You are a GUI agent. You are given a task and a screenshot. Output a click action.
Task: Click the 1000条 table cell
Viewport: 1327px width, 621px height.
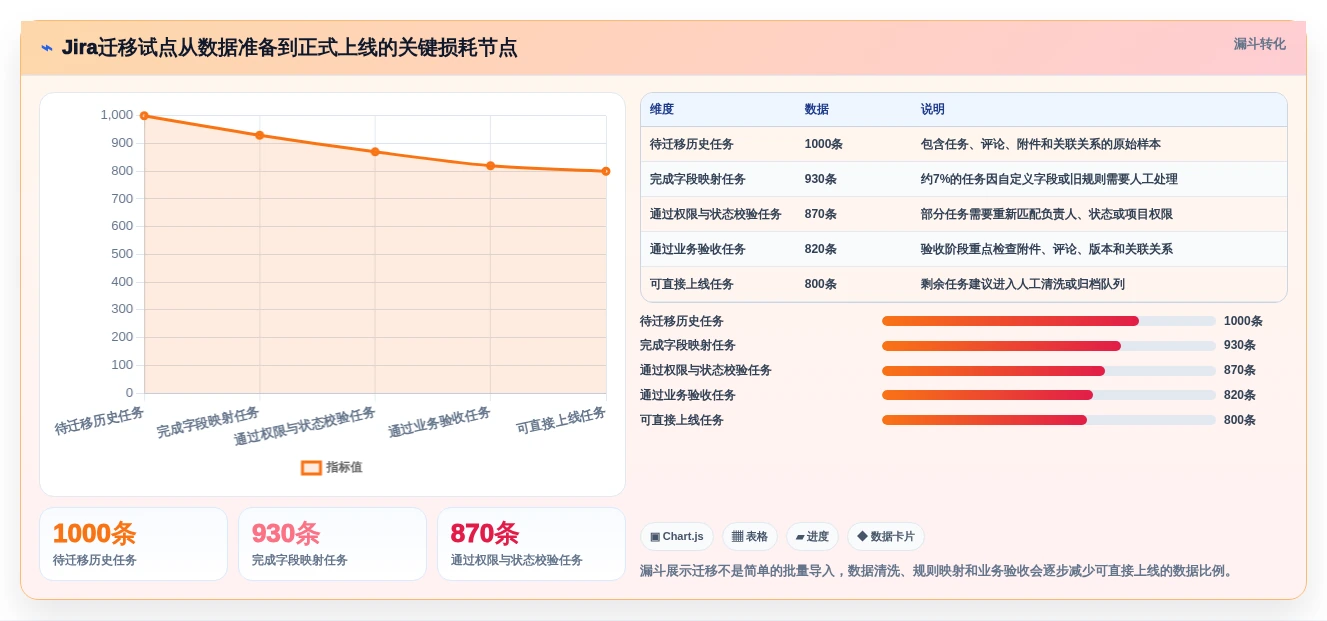point(824,144)
